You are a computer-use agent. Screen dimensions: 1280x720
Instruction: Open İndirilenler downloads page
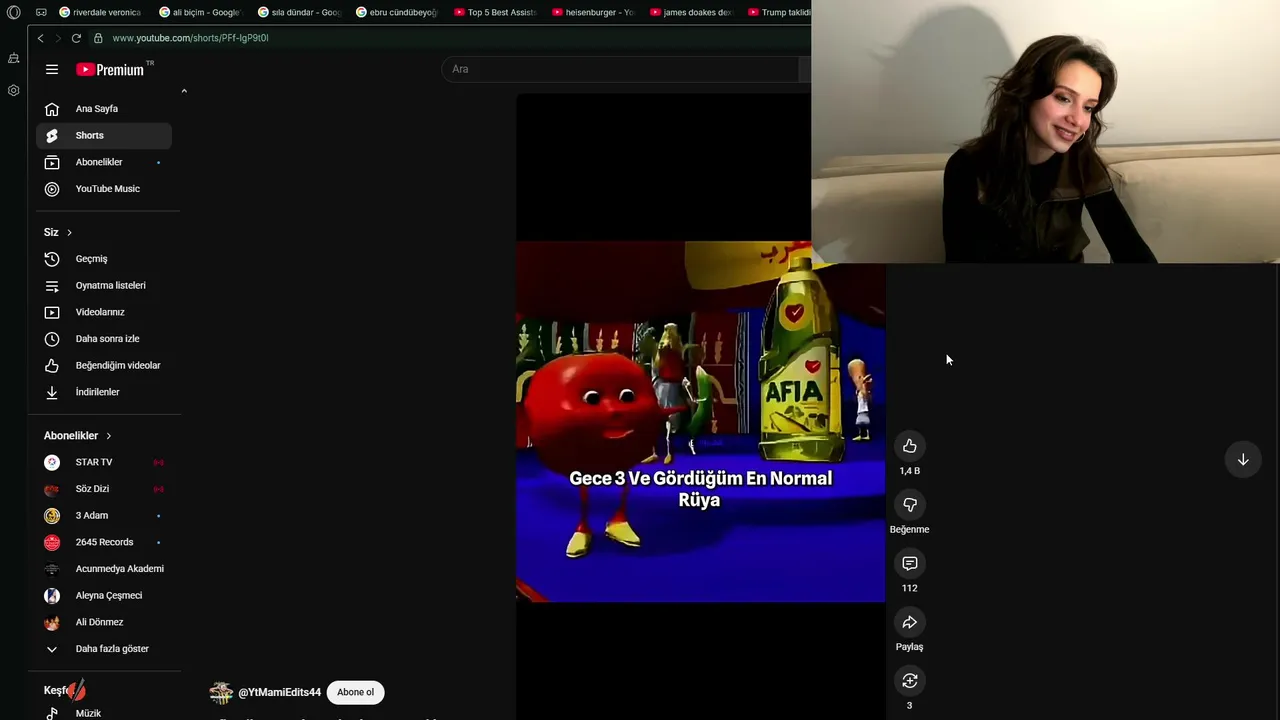click(104, 392)
